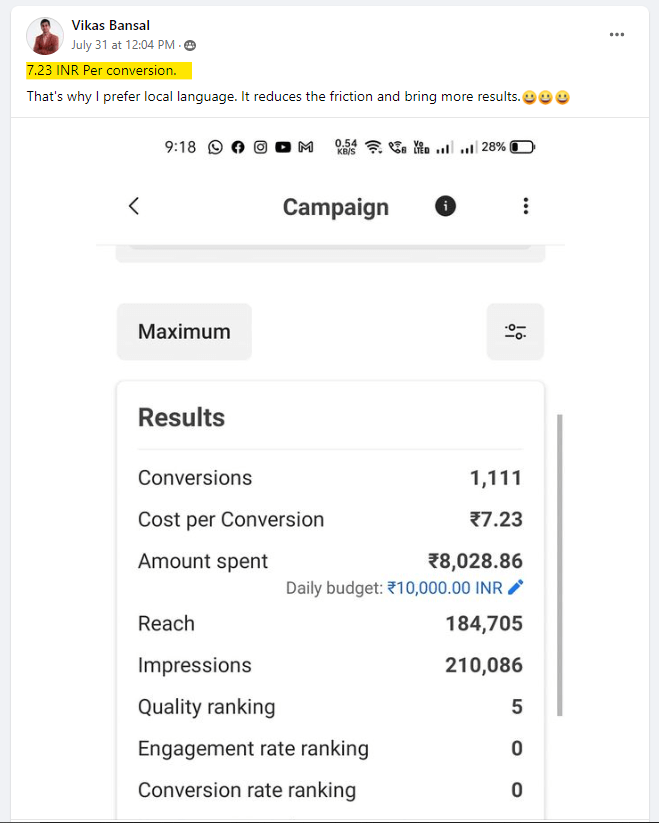
Task: Click the Wi-Fi indicator in the status bar
Action: 372,146
